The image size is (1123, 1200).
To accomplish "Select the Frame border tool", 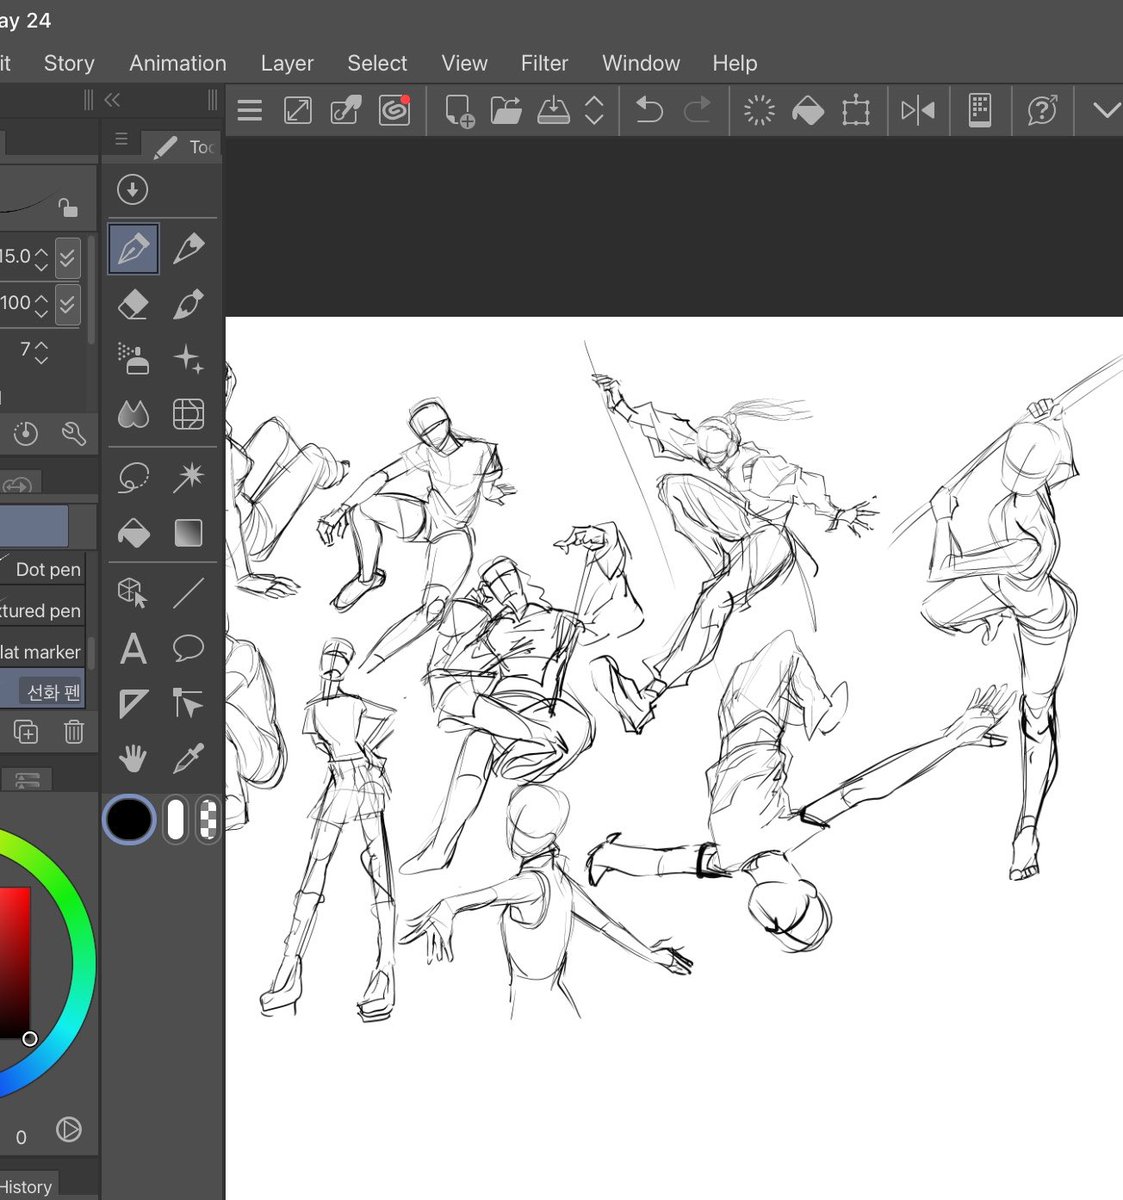I will 133,704.
